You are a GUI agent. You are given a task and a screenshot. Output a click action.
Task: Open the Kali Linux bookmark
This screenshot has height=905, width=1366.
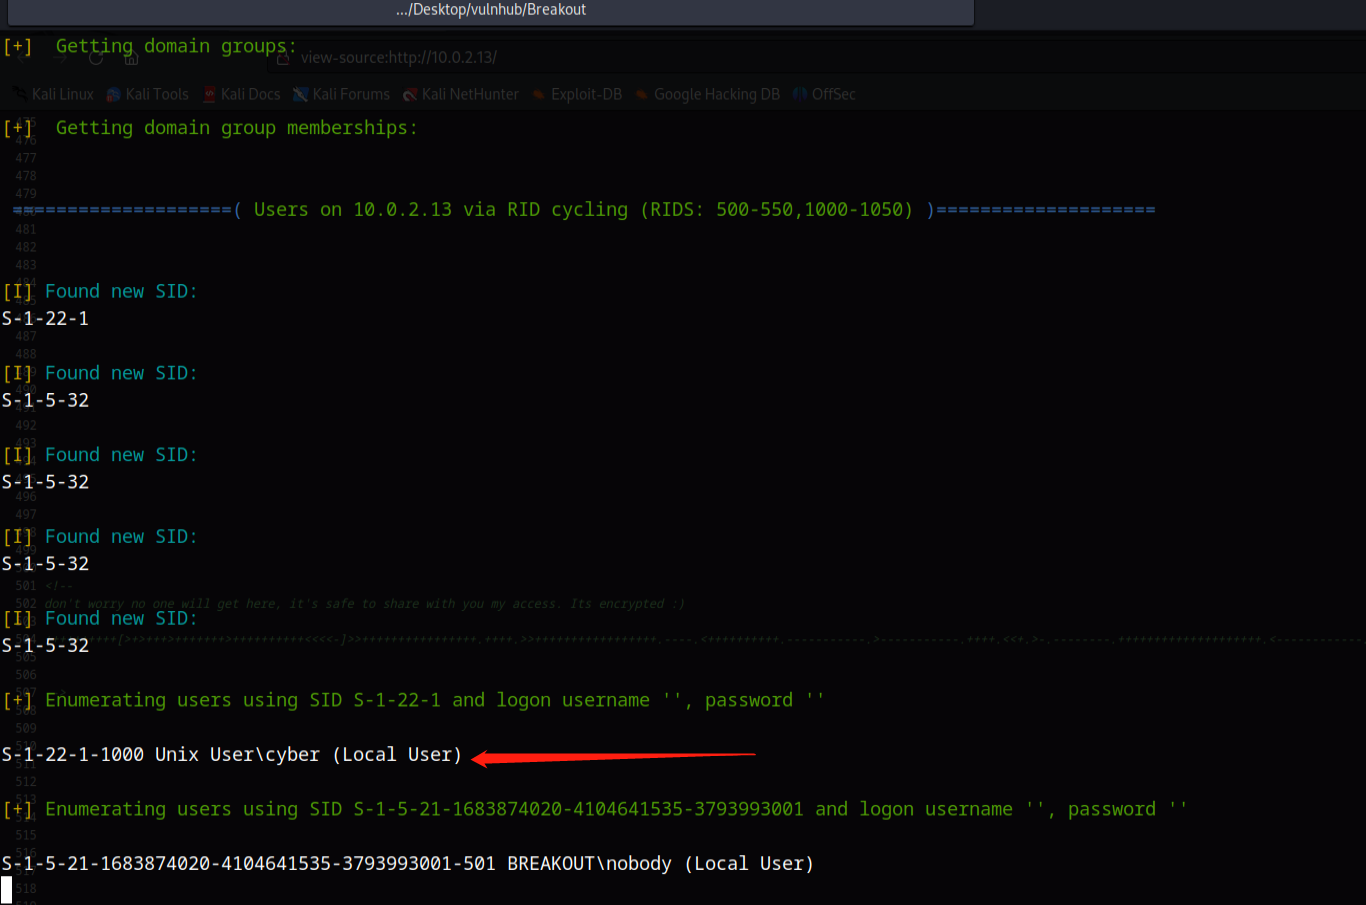pyautogui.click(x=54, y=94)
